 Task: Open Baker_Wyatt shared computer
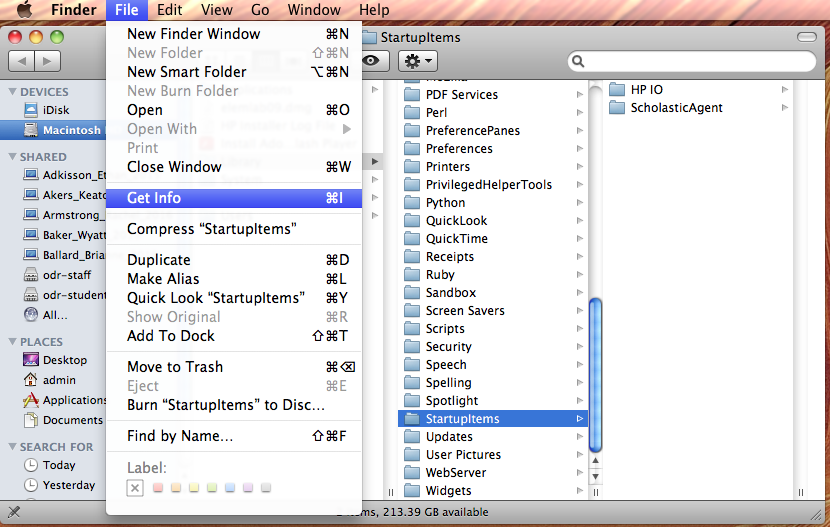[65, 235]
